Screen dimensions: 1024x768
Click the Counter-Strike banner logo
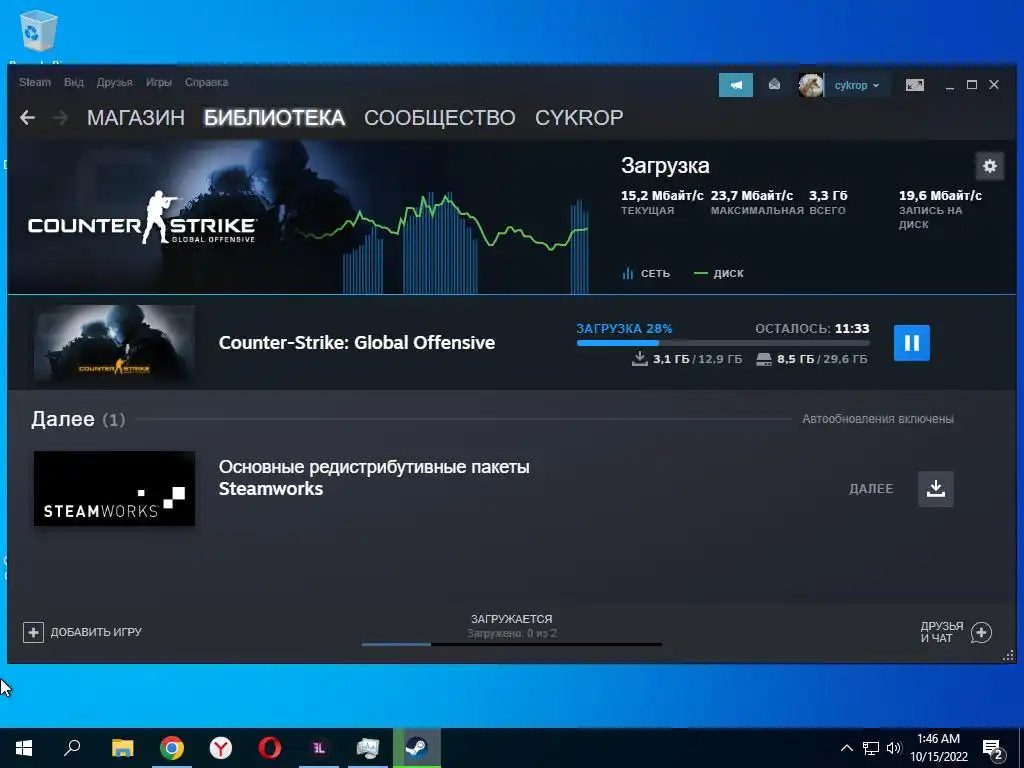(142, 219)
